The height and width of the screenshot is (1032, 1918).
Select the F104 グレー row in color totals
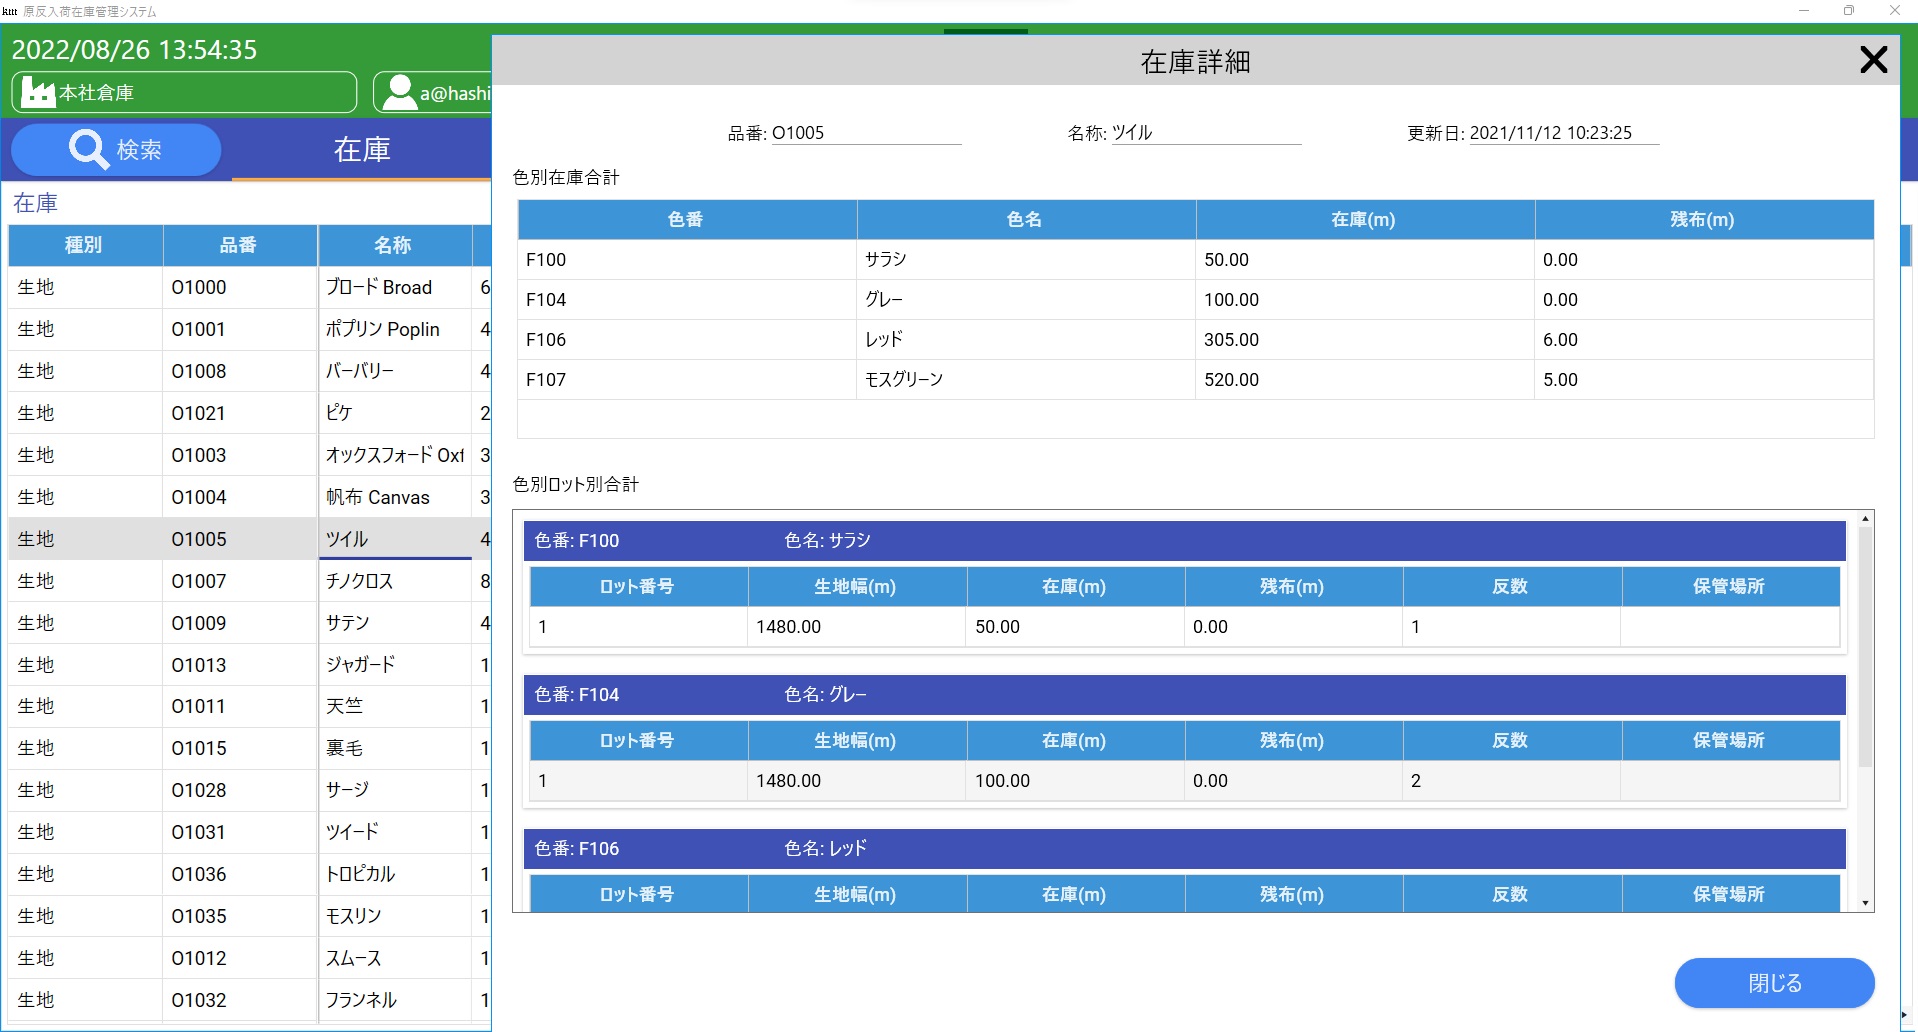(x=1195, y=300)
